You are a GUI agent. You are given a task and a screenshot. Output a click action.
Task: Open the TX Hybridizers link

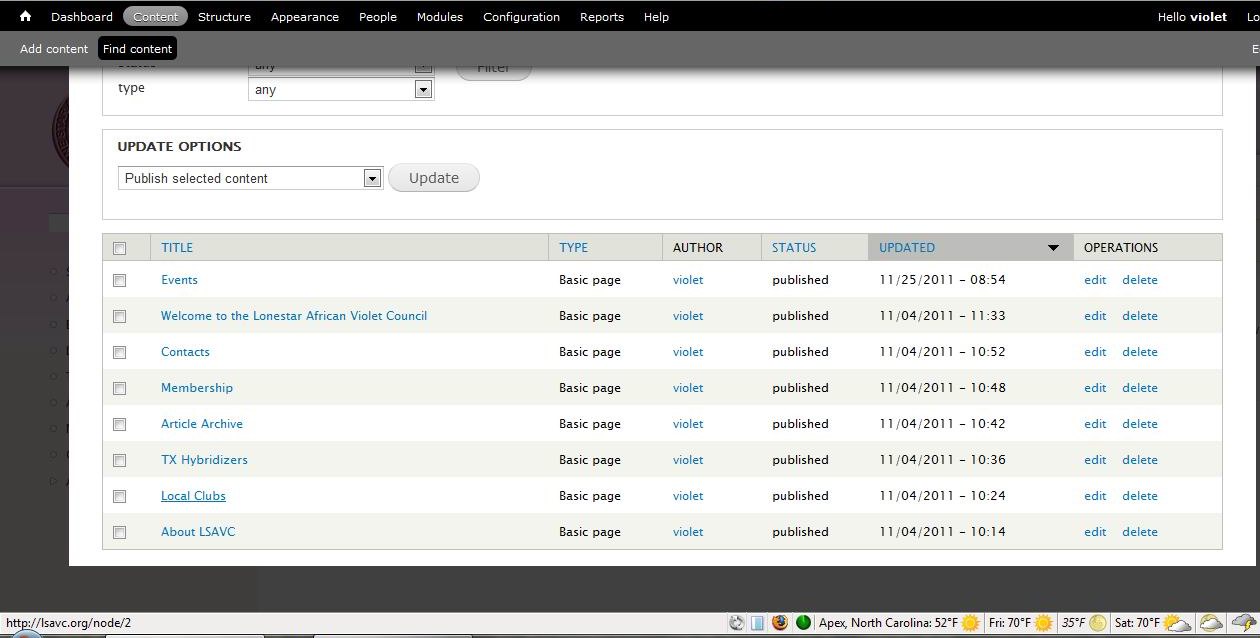[x=204, y=460]
